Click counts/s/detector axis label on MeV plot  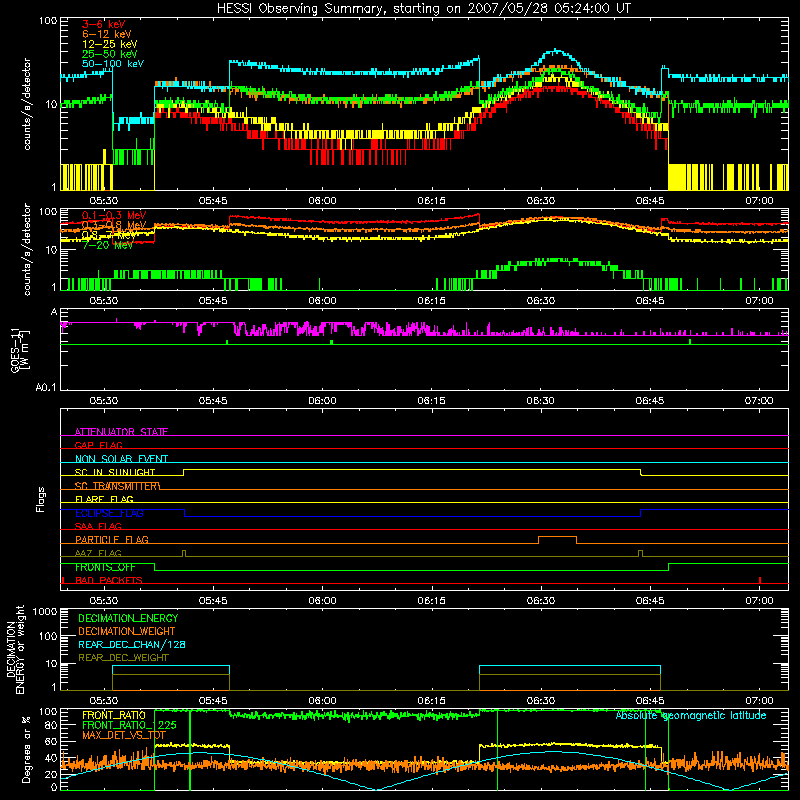click(27, 249)
